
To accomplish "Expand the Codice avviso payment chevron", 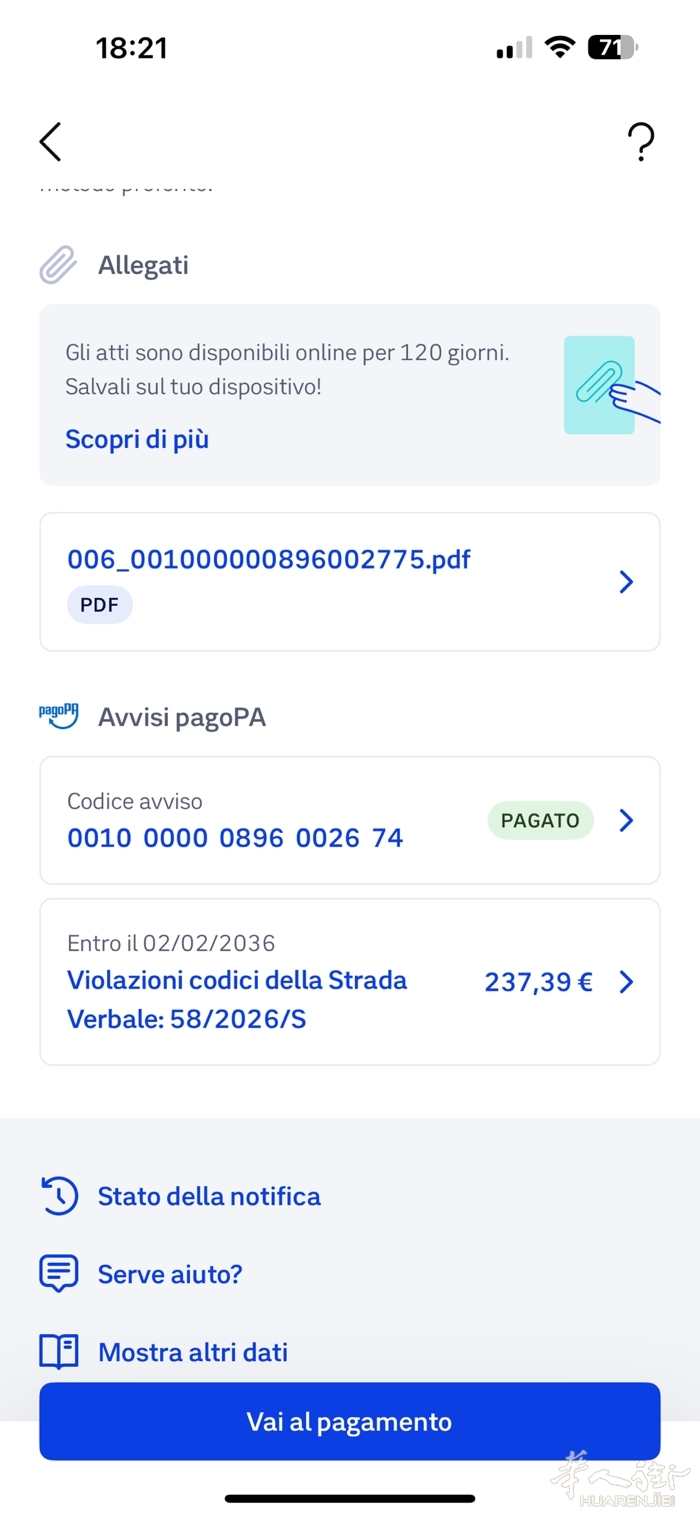I will click(x=626, y=820).
